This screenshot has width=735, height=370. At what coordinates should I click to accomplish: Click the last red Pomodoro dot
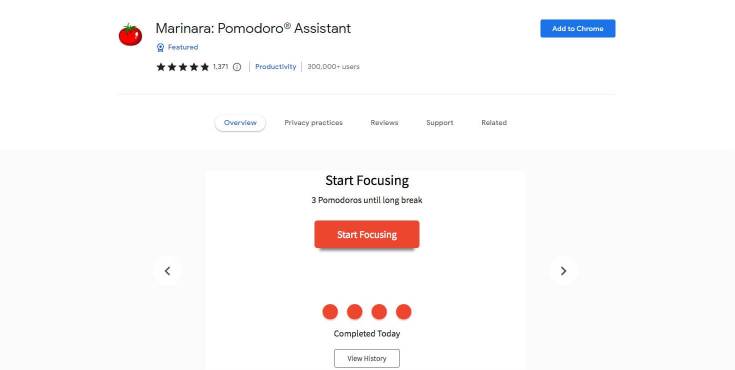tap(404, 311)
